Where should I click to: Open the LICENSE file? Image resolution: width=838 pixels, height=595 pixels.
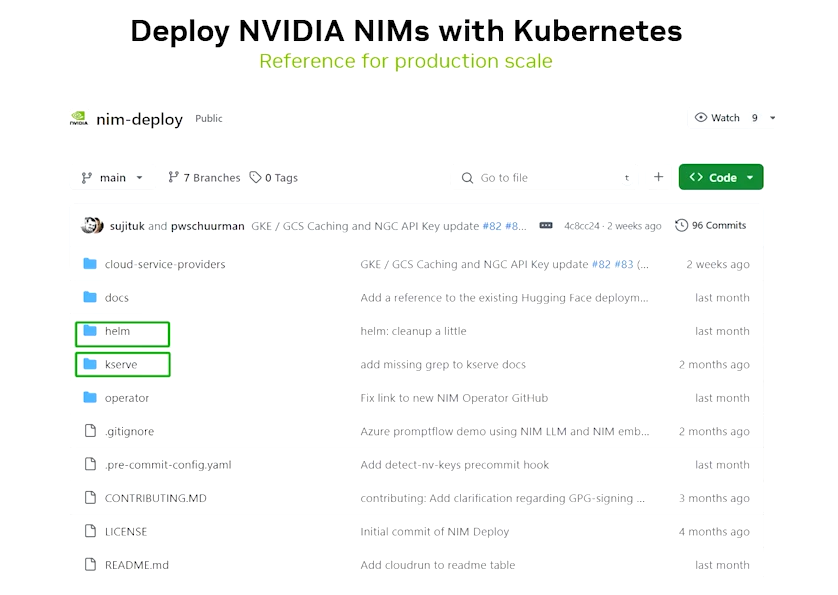pos(126,531)
